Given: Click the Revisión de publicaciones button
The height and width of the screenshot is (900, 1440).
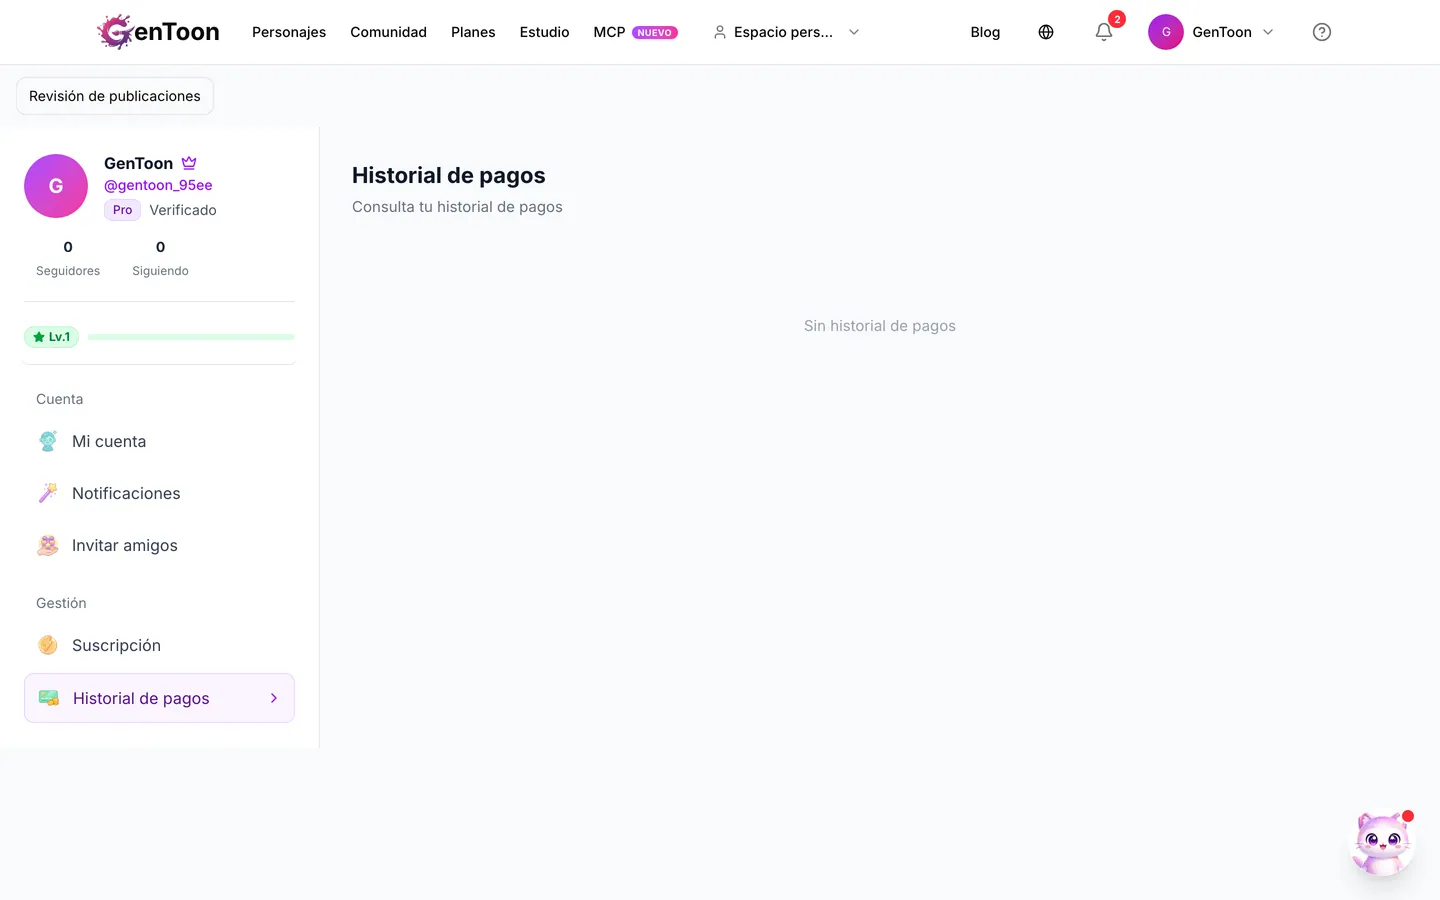Looking at the screenshot, I should point(115,96).
